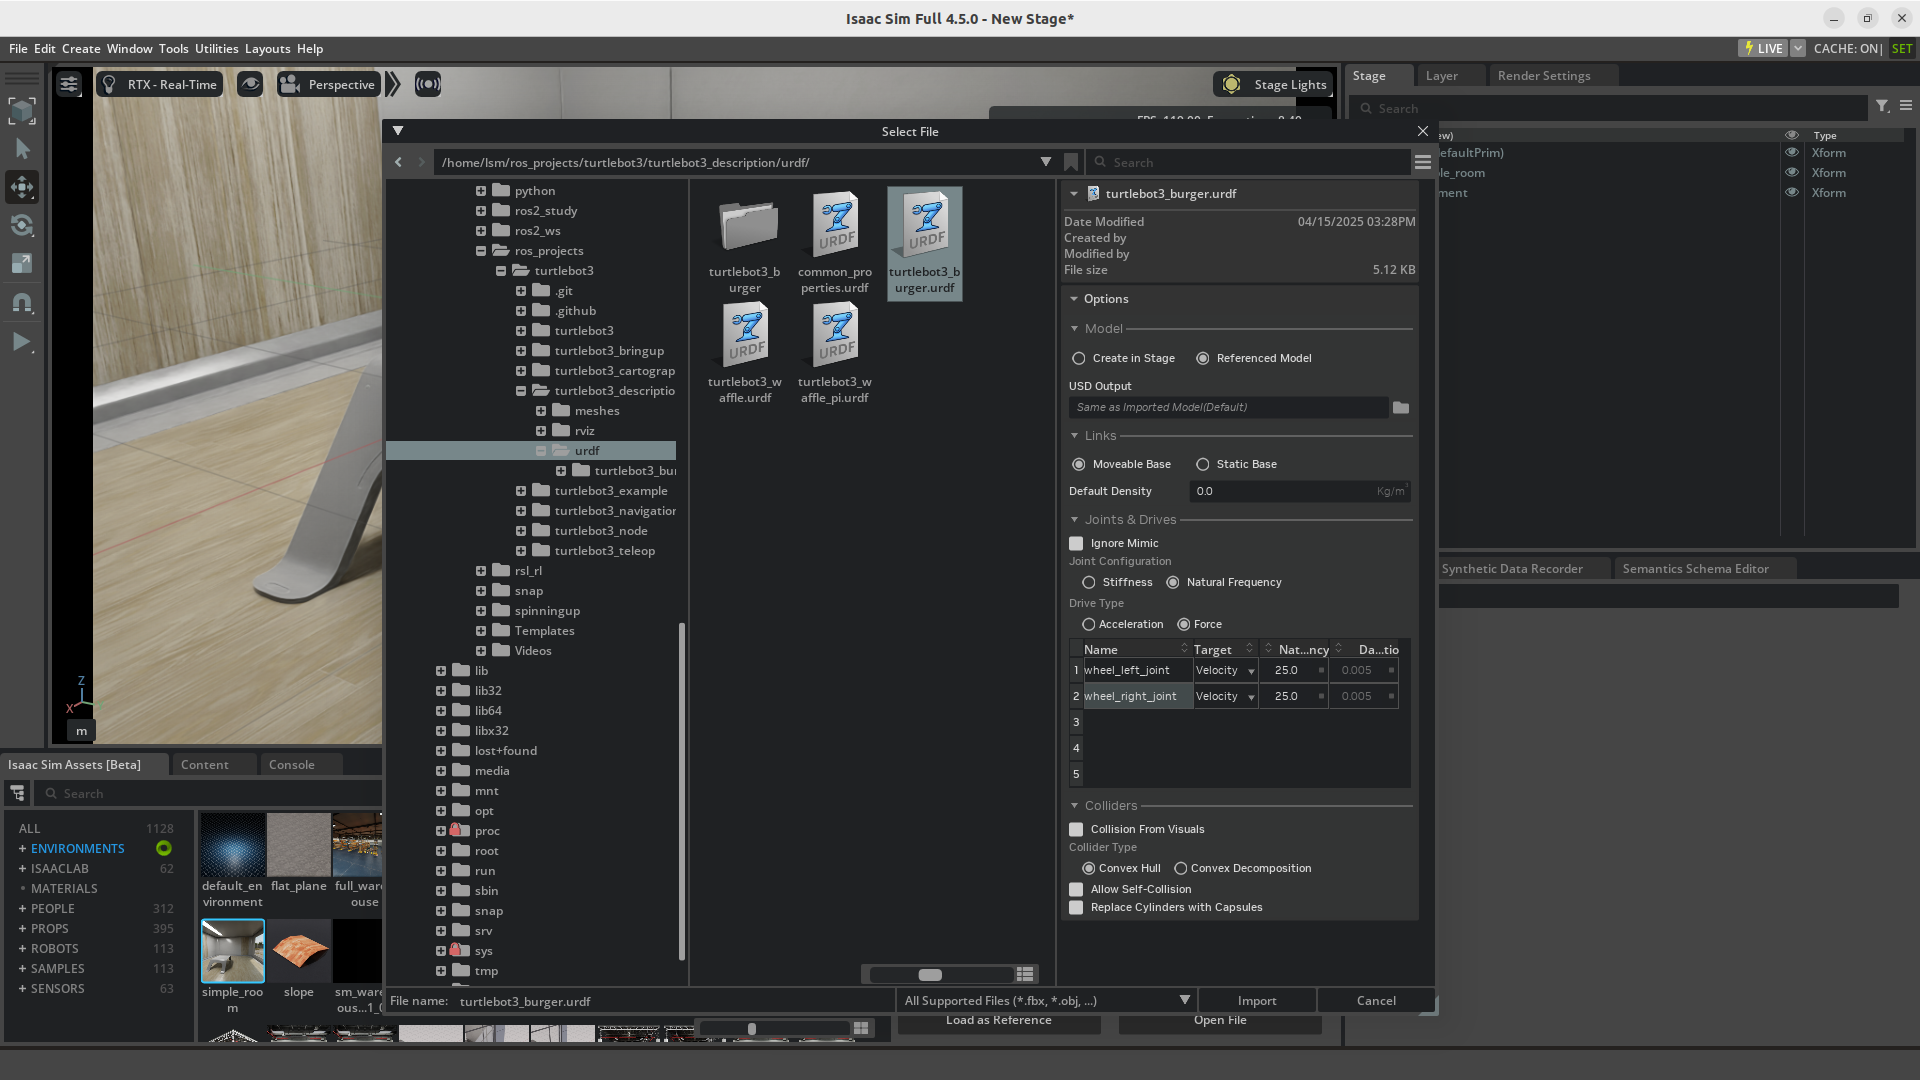
Task: Select the common_properties.urdf file icon
Action: pyautogui.click(x=835, y=224)
